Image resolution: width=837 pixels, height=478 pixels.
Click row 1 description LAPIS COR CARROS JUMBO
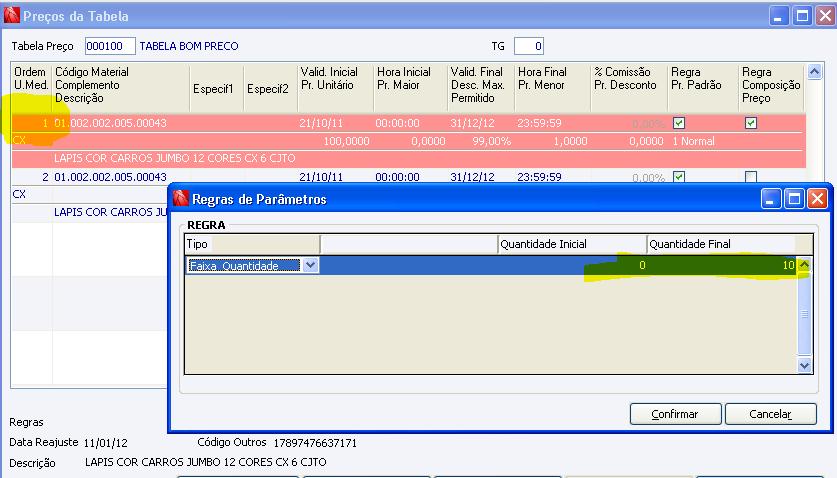(x=175, y=159)
